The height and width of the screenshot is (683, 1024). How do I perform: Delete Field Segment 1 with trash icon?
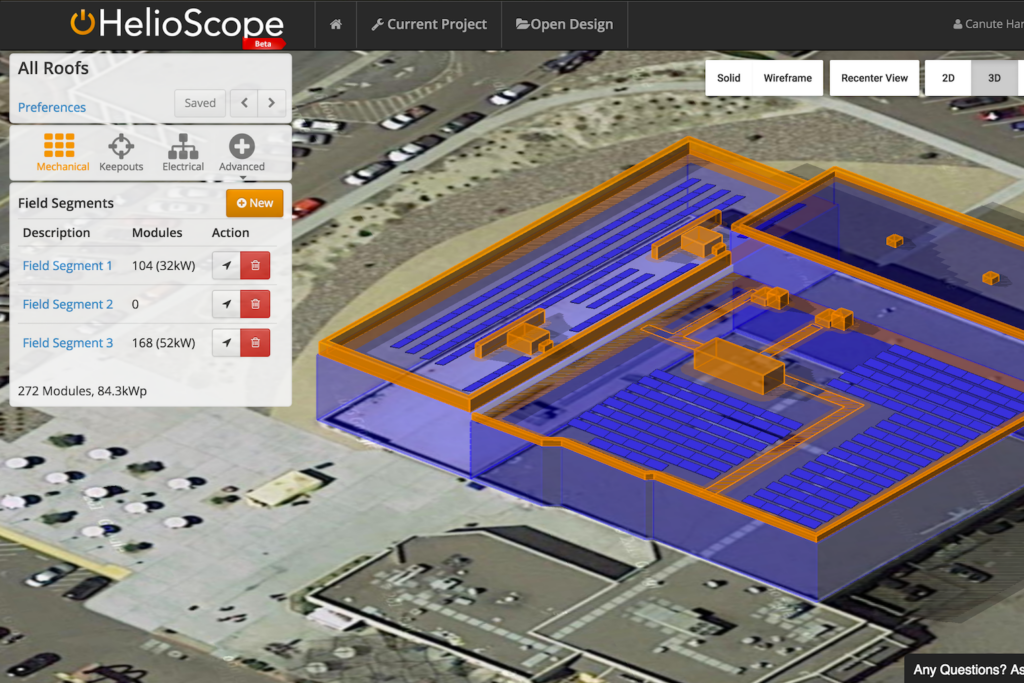click(255, 266)
